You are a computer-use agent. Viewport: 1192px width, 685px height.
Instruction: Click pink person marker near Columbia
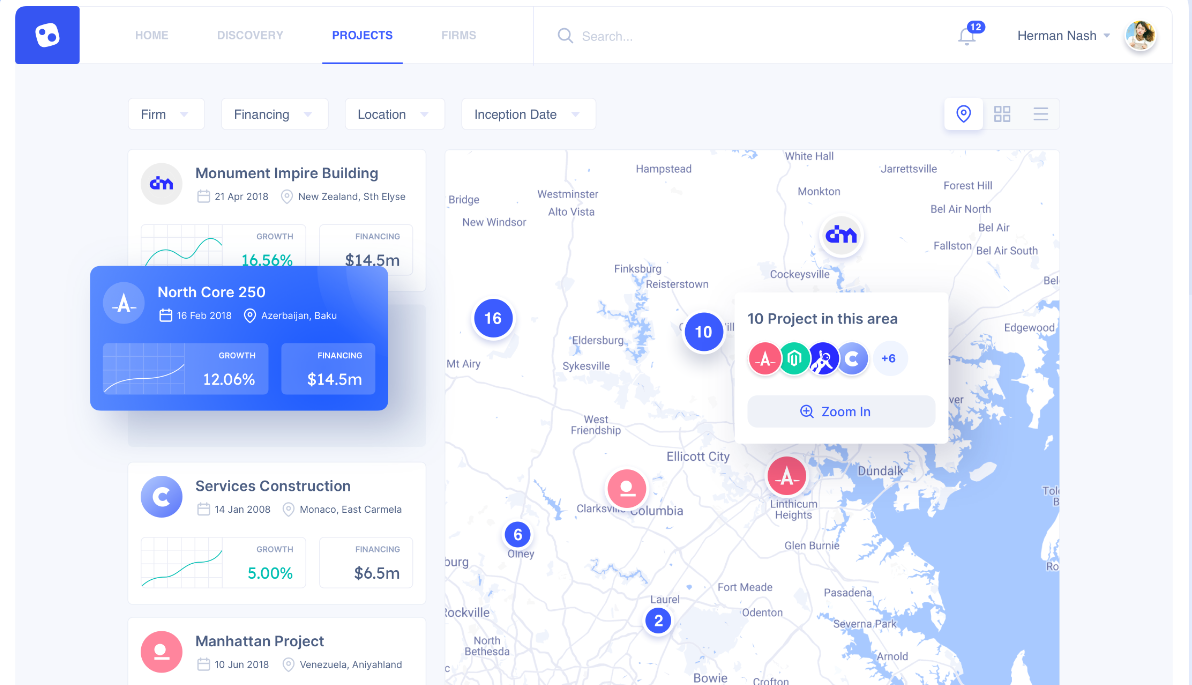tap(626, 488)
